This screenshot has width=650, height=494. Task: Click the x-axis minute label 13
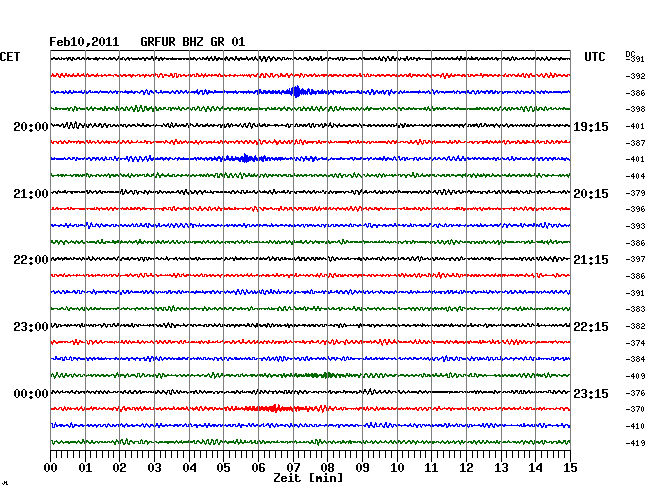(x=501, y=468)
